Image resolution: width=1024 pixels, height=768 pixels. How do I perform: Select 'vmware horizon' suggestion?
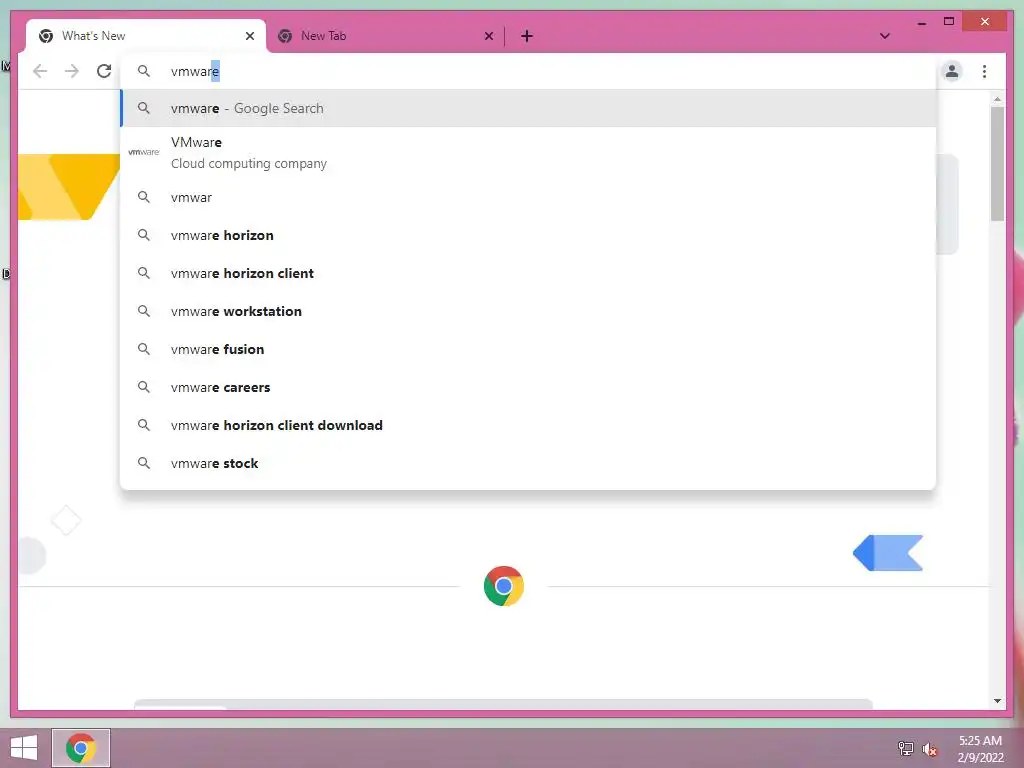[528, 235]
